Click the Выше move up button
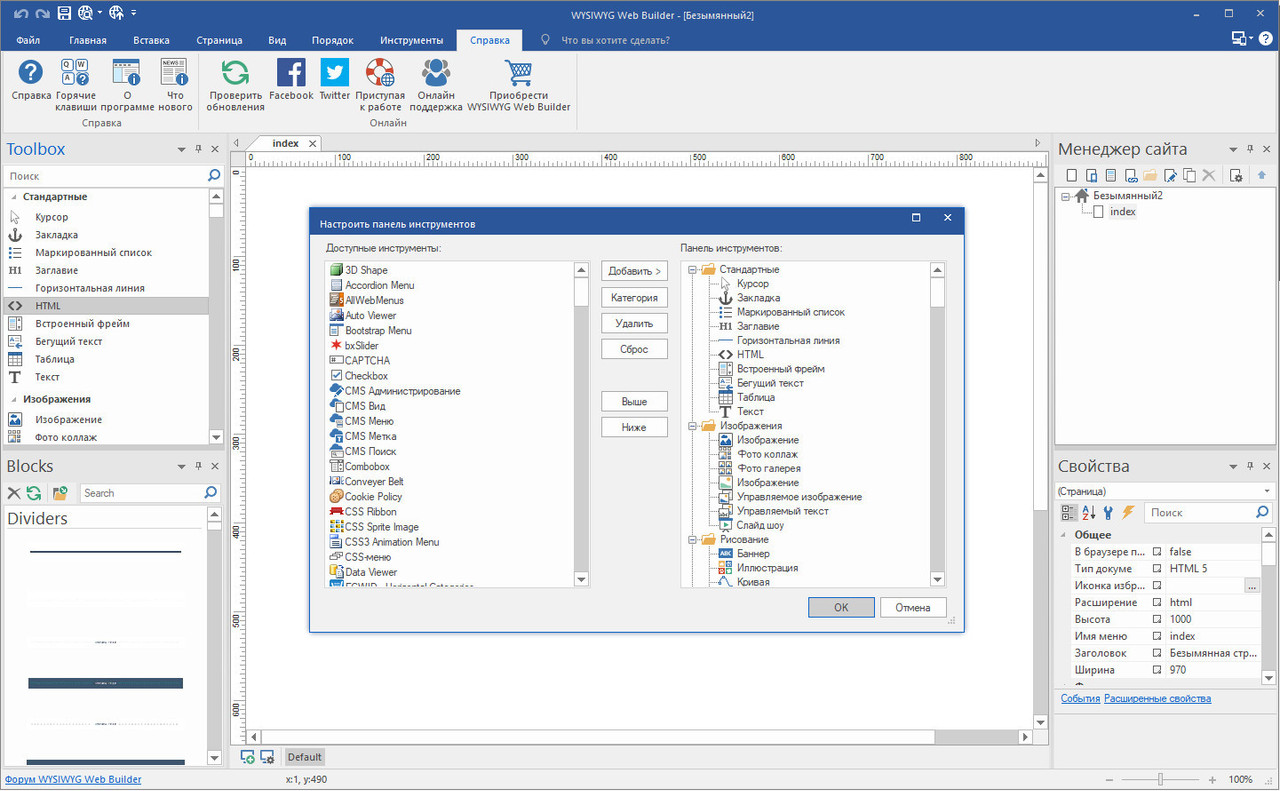 click(x=634, y=401)
